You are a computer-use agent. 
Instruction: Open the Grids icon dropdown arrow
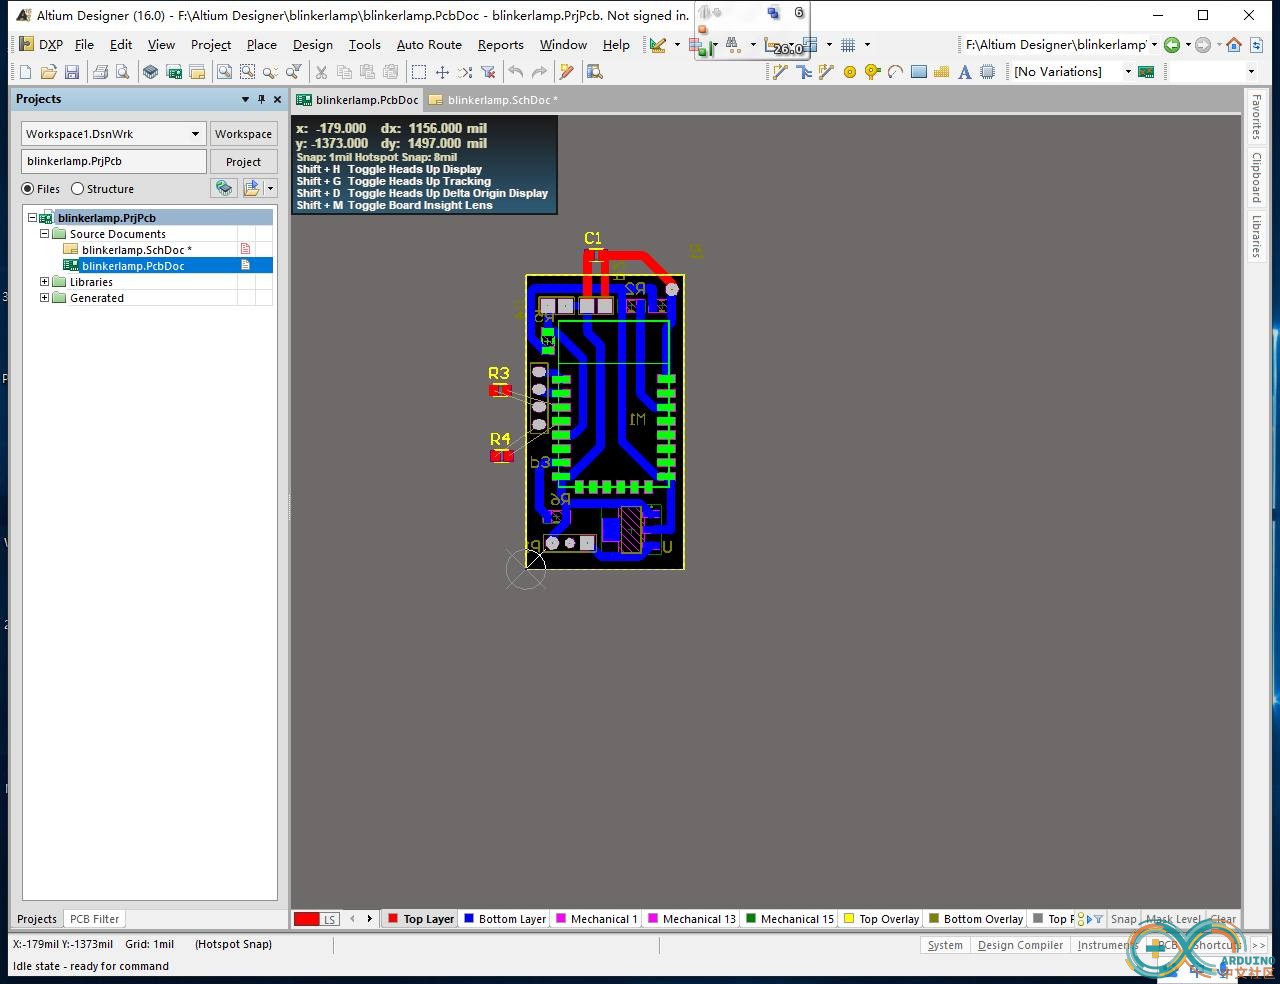pyautogui.click(x=867, y=45)
